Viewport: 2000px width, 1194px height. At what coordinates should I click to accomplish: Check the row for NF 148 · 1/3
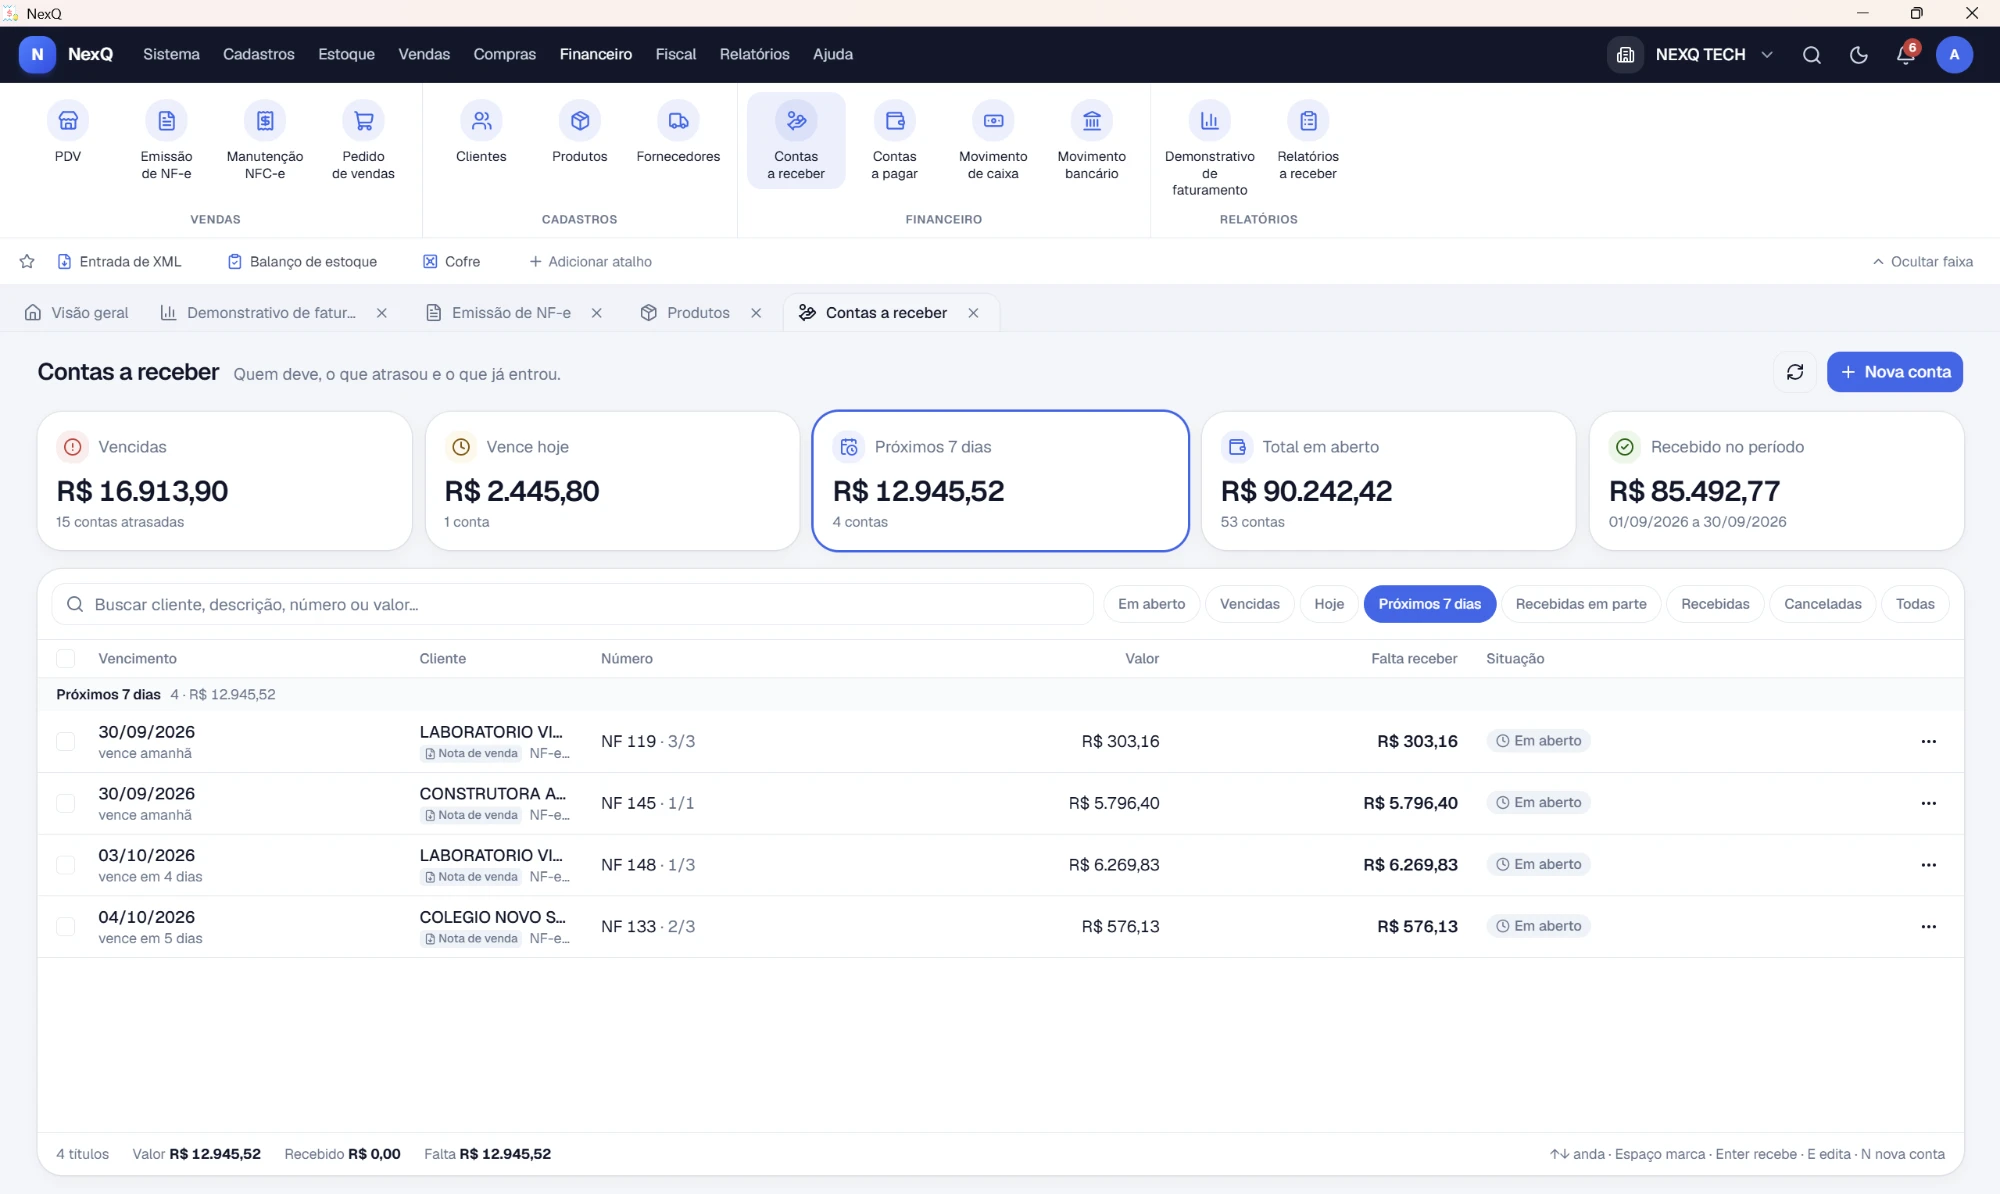click(x=66, y=865)
